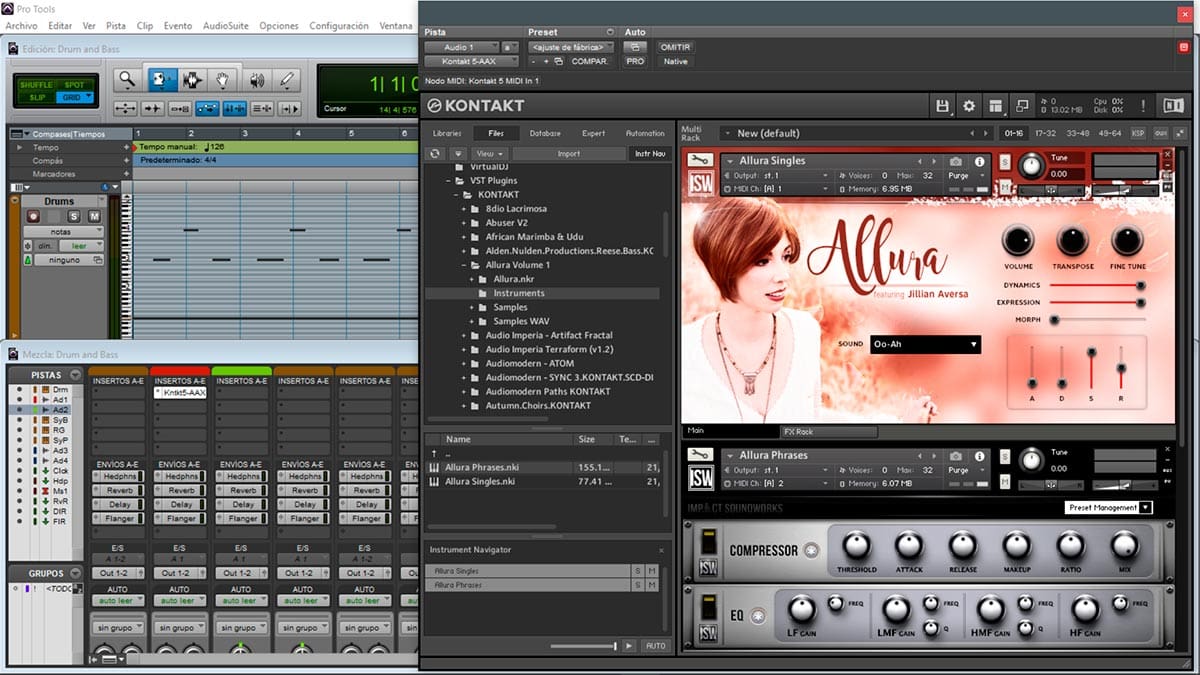
Task: Open Kontakt workspace layout menu
Action: (995, 105)
